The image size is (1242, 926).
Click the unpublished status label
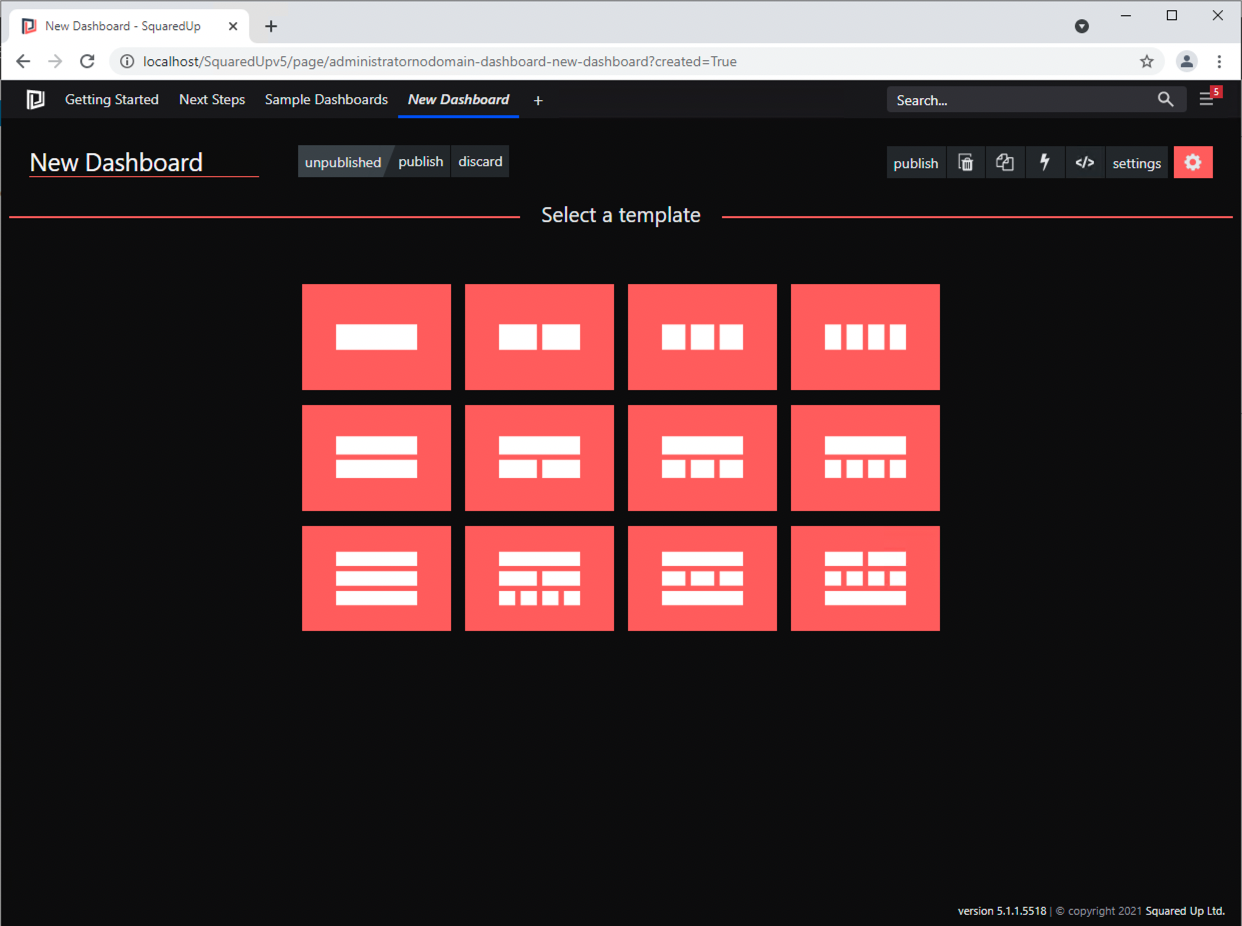[x=343, y=162]
